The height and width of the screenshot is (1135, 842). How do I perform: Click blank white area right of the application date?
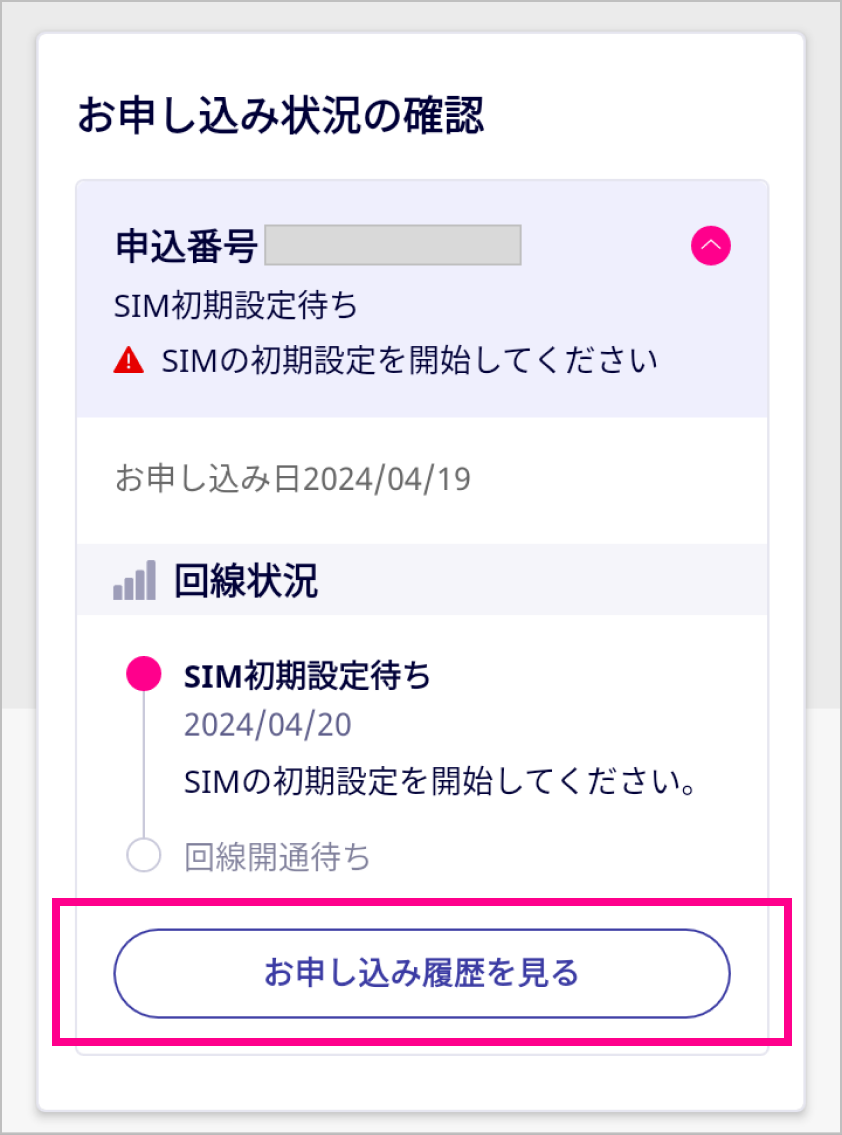click(x=620, y=480)
